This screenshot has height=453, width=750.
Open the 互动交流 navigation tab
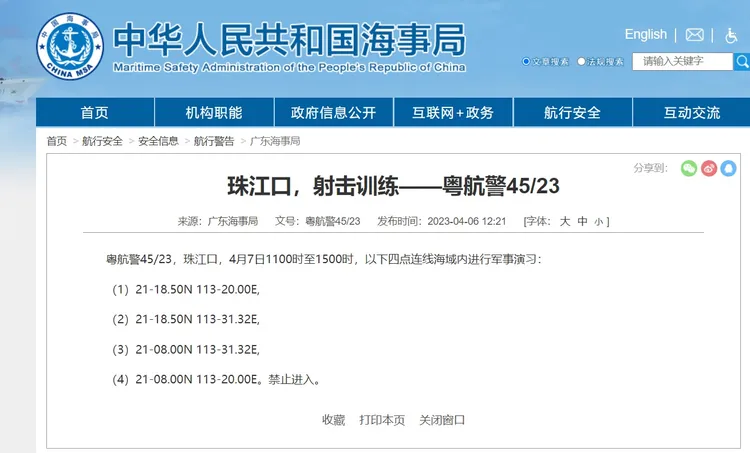coord(692,112)
